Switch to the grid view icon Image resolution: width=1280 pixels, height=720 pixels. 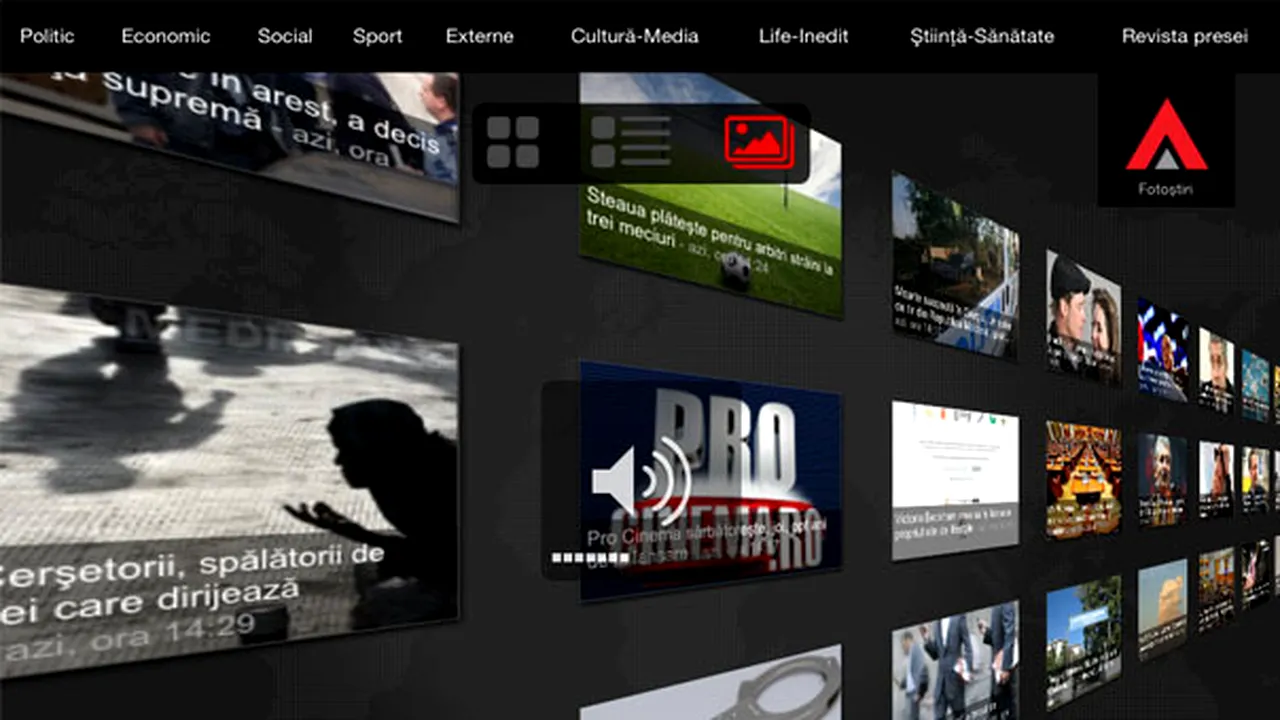coord(513,142)
